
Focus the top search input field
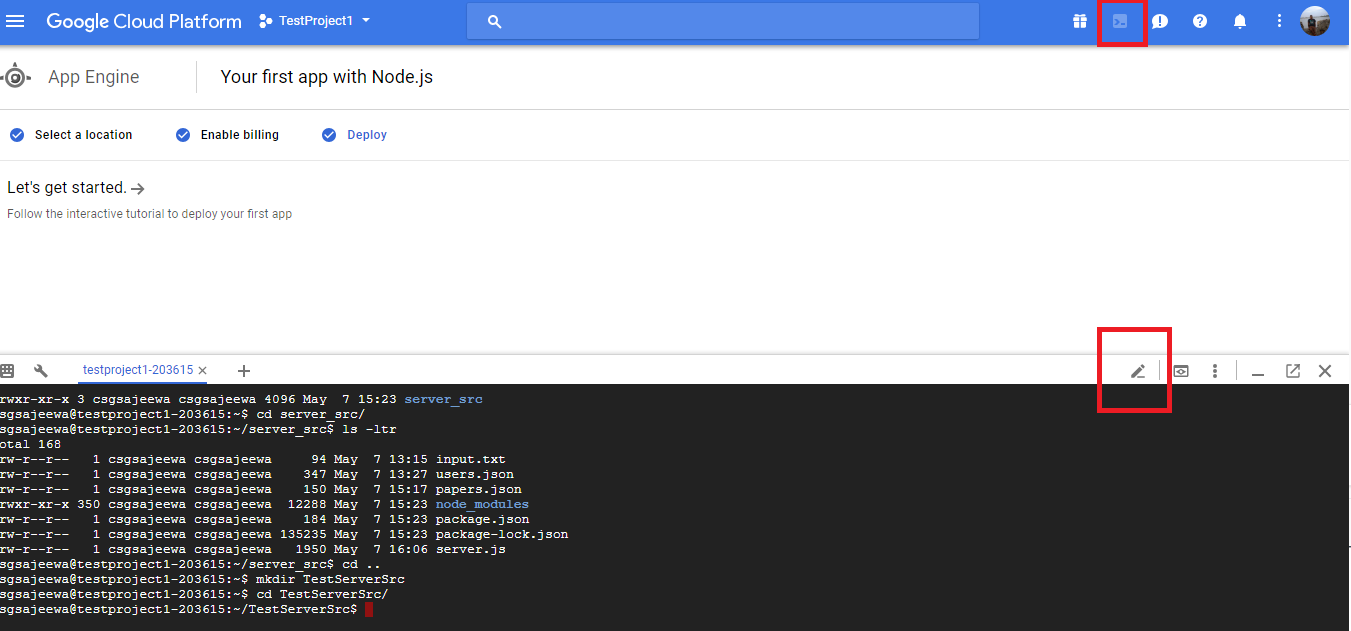coord(722,21)
